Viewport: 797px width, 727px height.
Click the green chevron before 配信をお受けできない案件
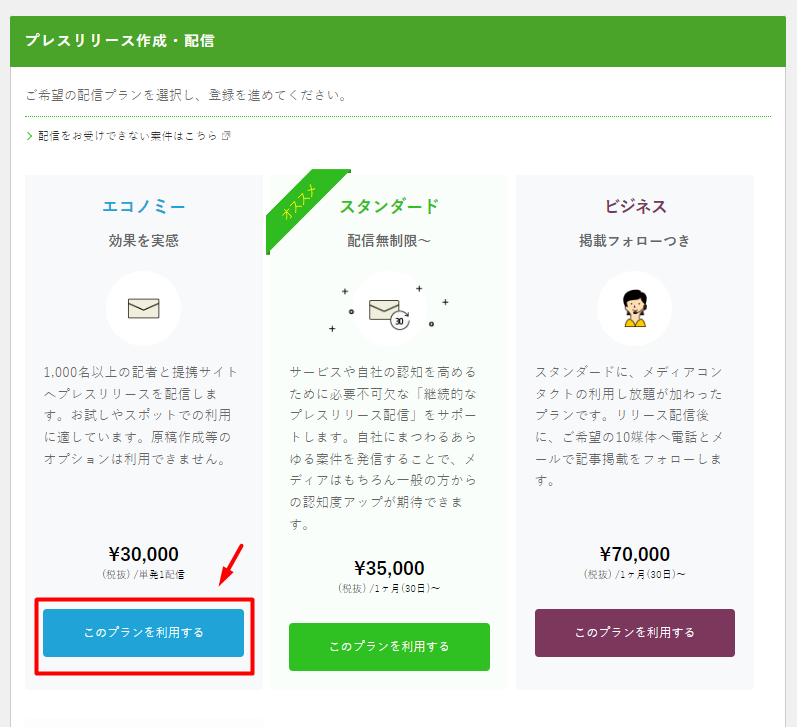(x=29, y=136)
